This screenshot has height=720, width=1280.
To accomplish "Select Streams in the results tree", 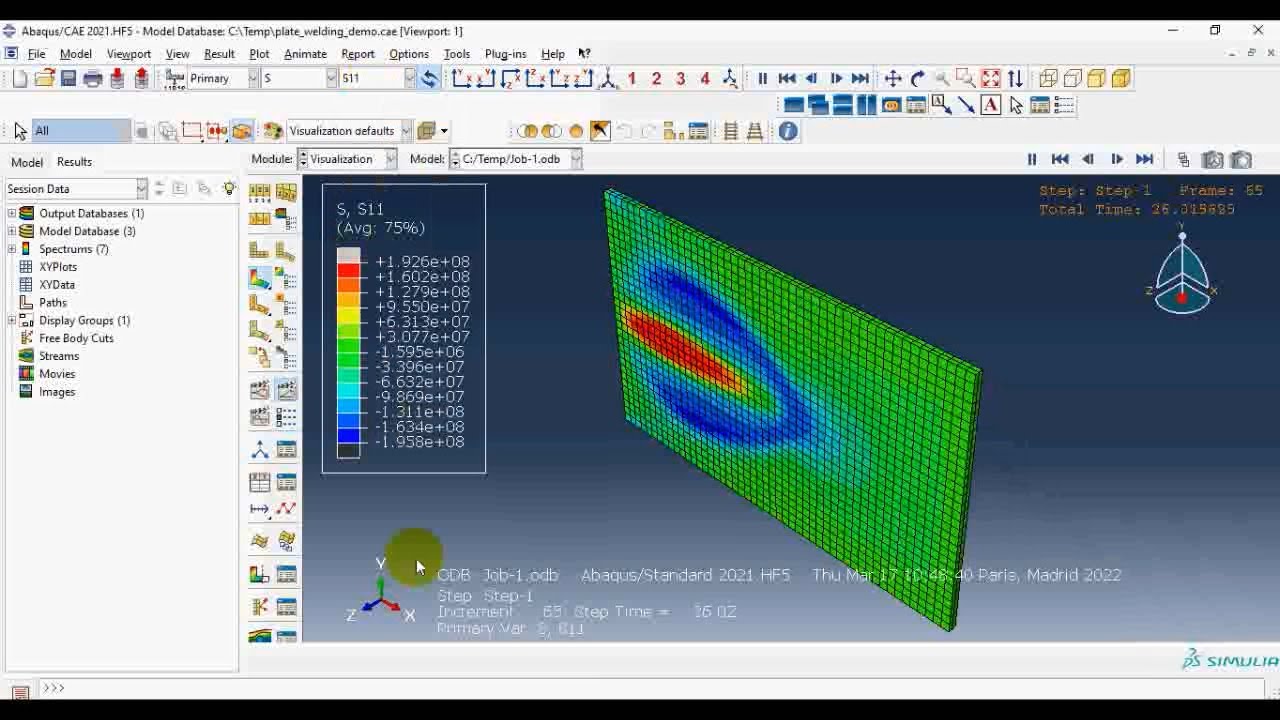I will 59,356.
